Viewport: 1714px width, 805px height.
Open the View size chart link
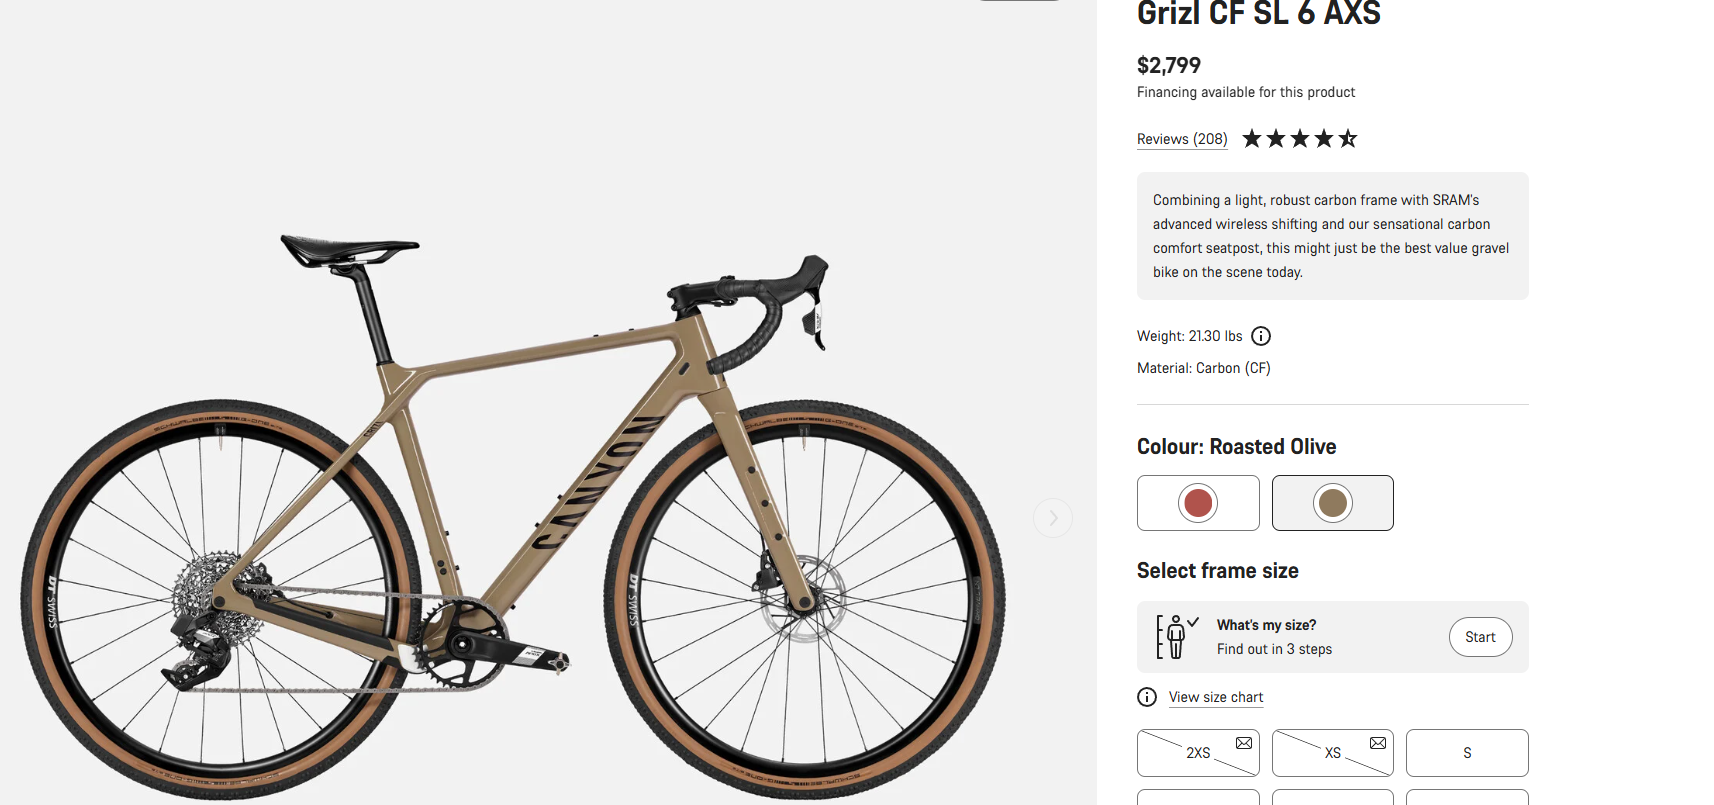click(x=1216, y=697)
